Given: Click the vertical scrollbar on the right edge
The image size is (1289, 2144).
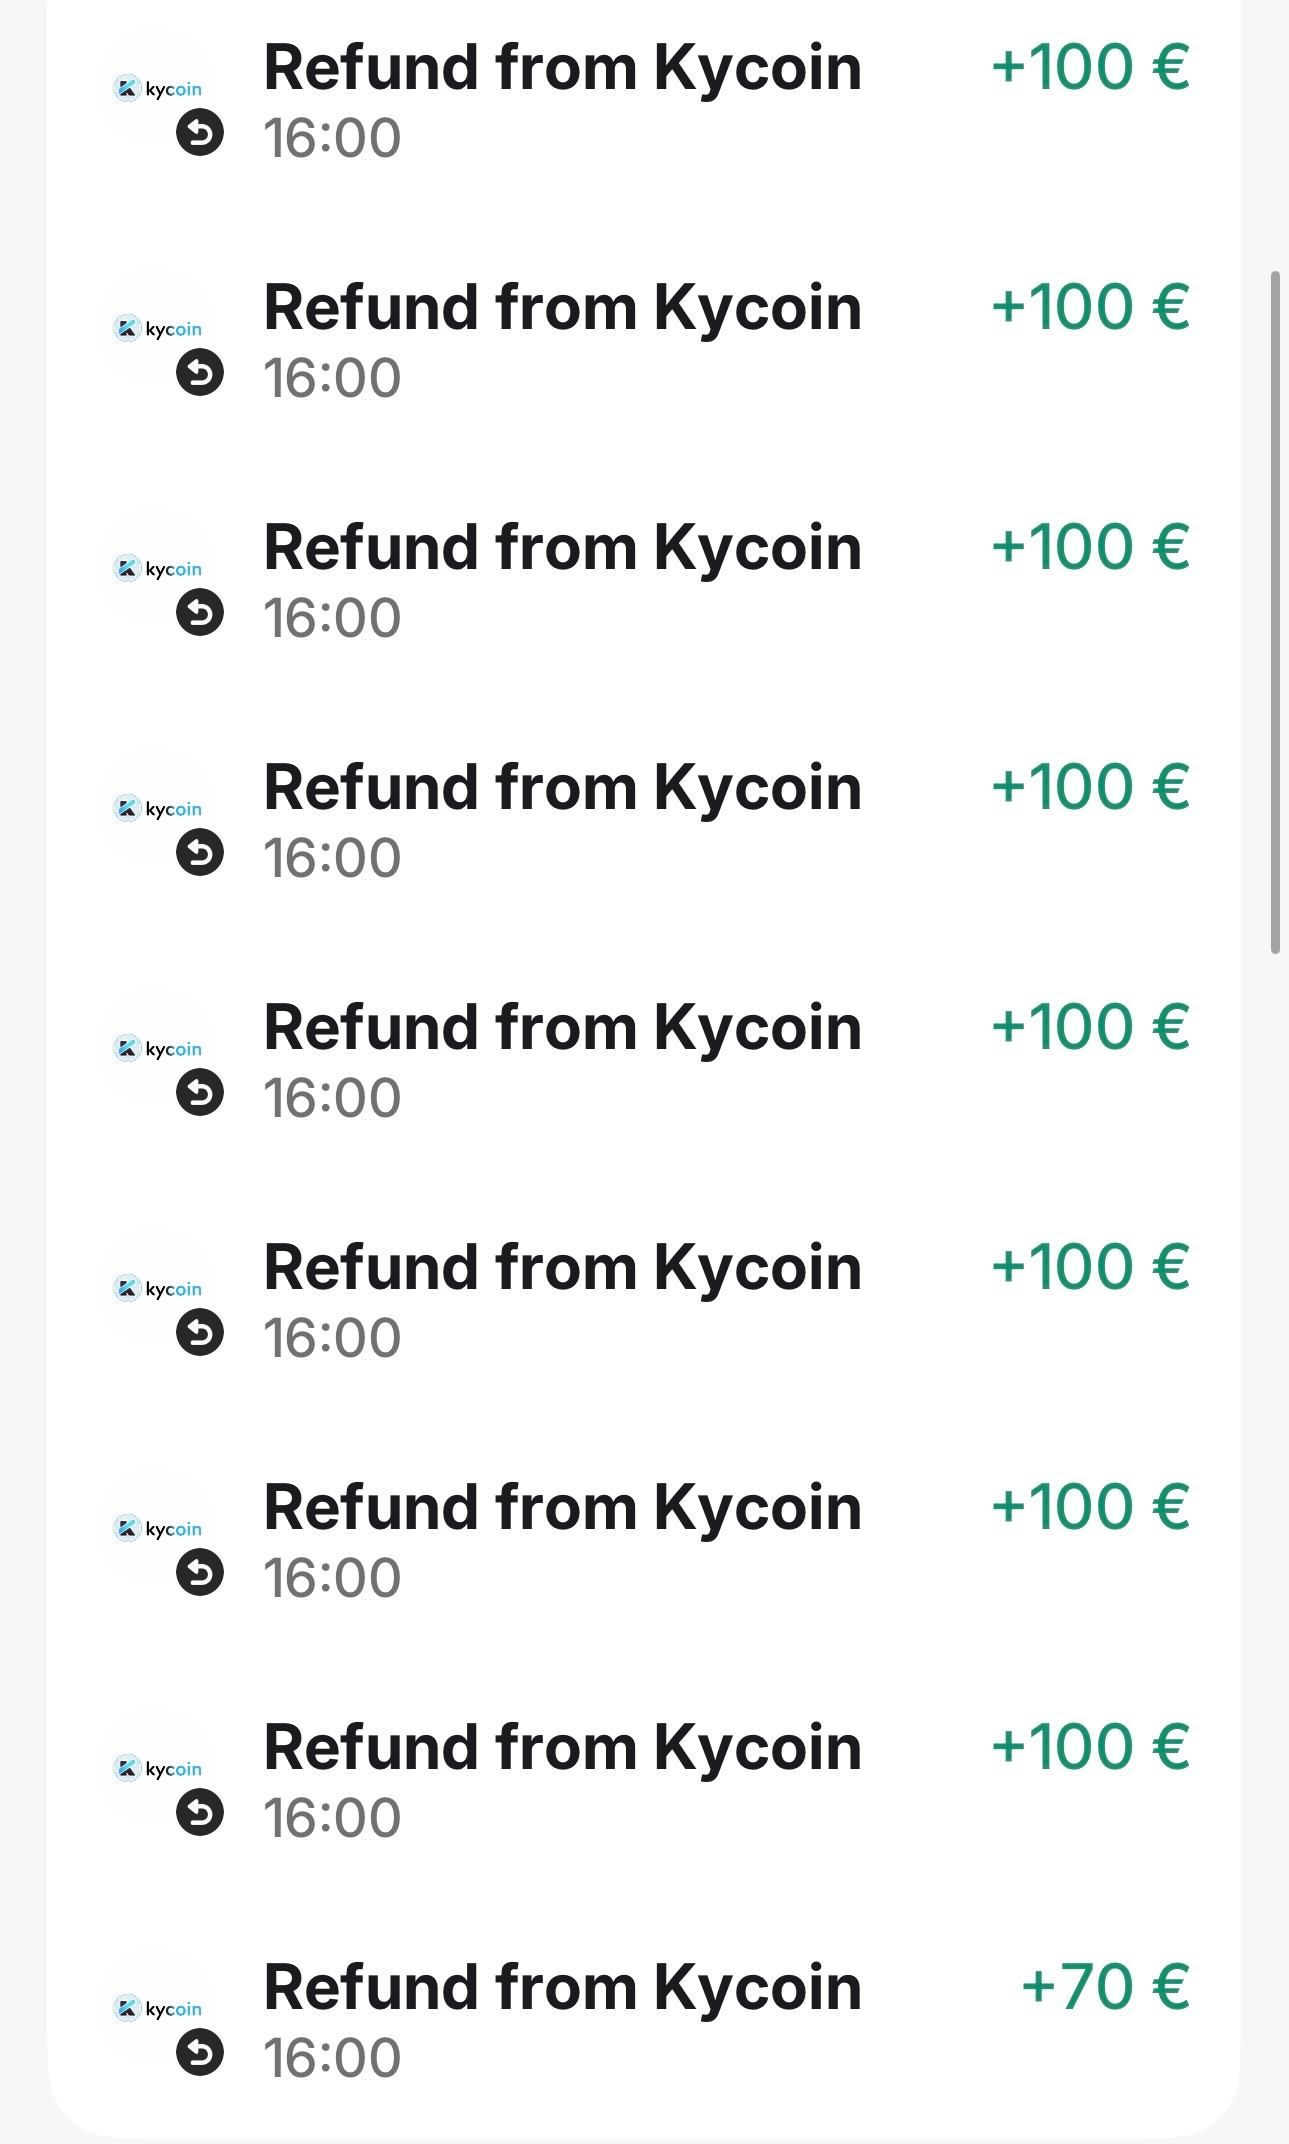Looking at the screenshot, I should (1275, 612).
